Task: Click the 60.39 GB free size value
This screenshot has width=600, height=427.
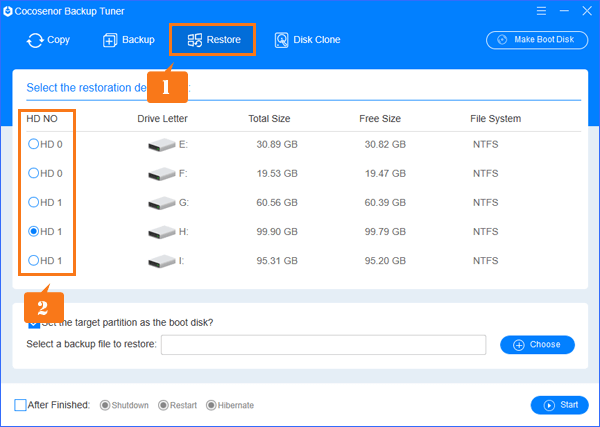Action: (385, 203)
